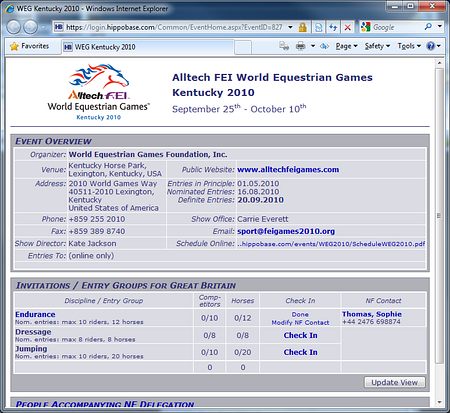
Task: Click the show director name Kate Jackson
Action: 92,243
